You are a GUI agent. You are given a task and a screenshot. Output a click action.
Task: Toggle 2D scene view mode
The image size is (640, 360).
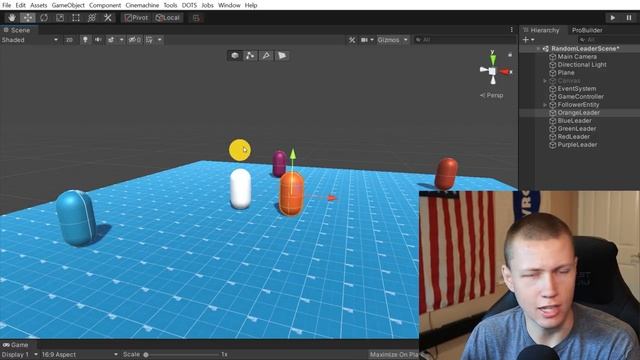[69, 40]
